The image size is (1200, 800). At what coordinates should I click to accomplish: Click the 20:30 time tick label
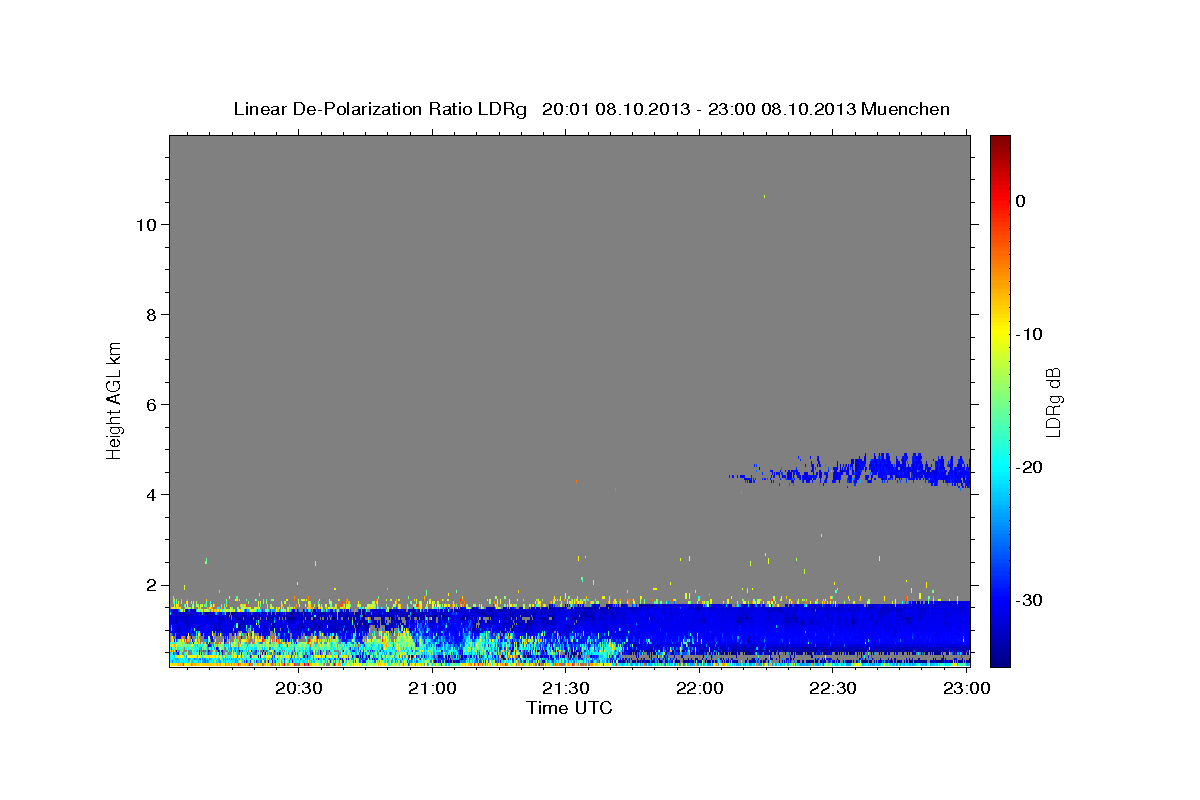(x=299, y=689)
